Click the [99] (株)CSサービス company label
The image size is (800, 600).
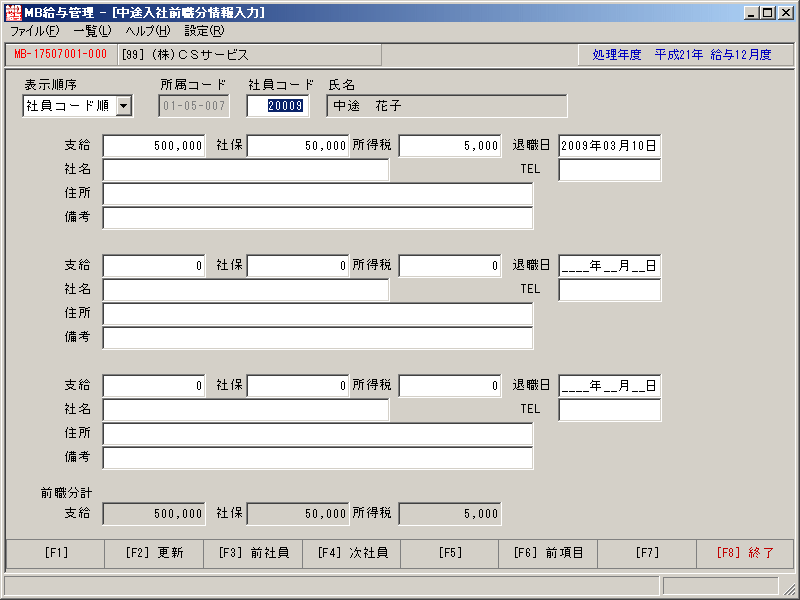[x=186, y=55]
